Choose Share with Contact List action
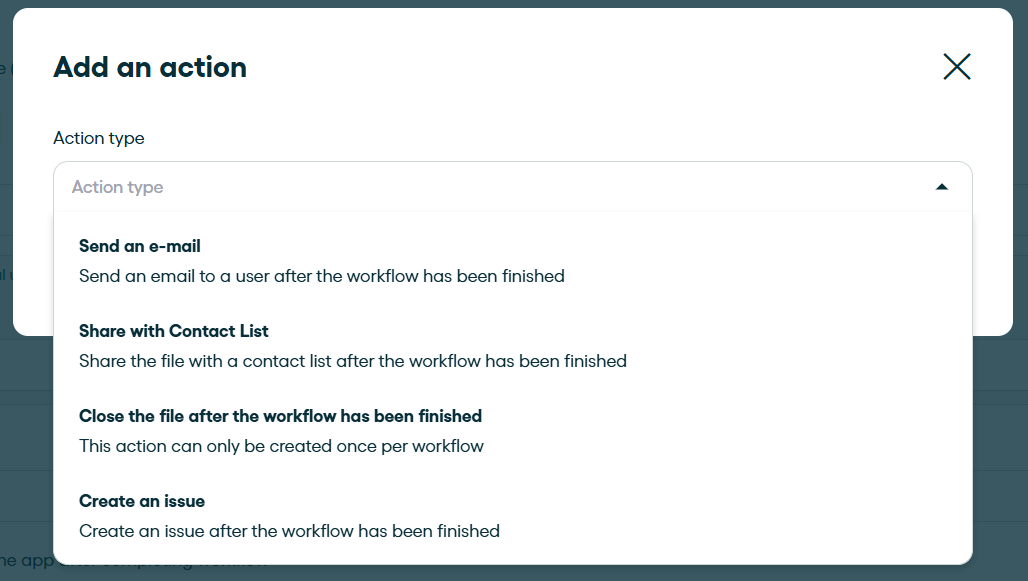The image size is (1028, 581). click(x=513, y=346)
